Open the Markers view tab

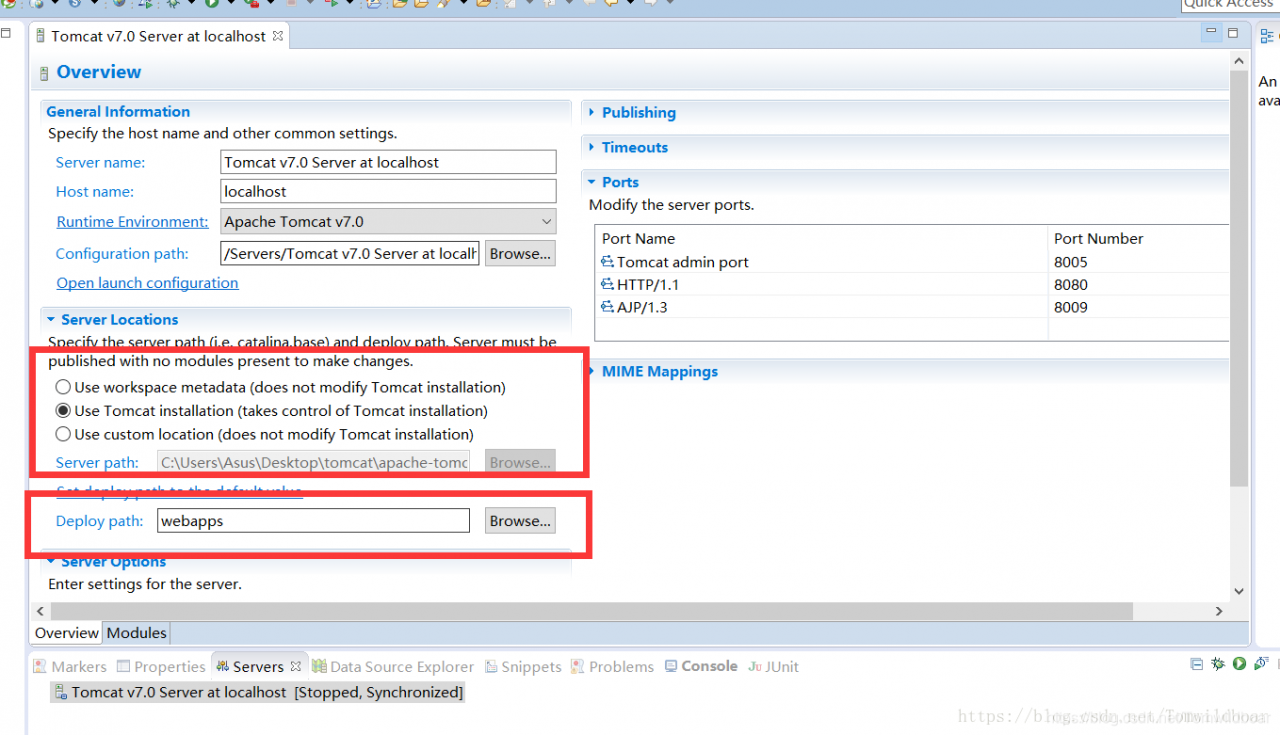pyautogui.click(x=70, y=667)
